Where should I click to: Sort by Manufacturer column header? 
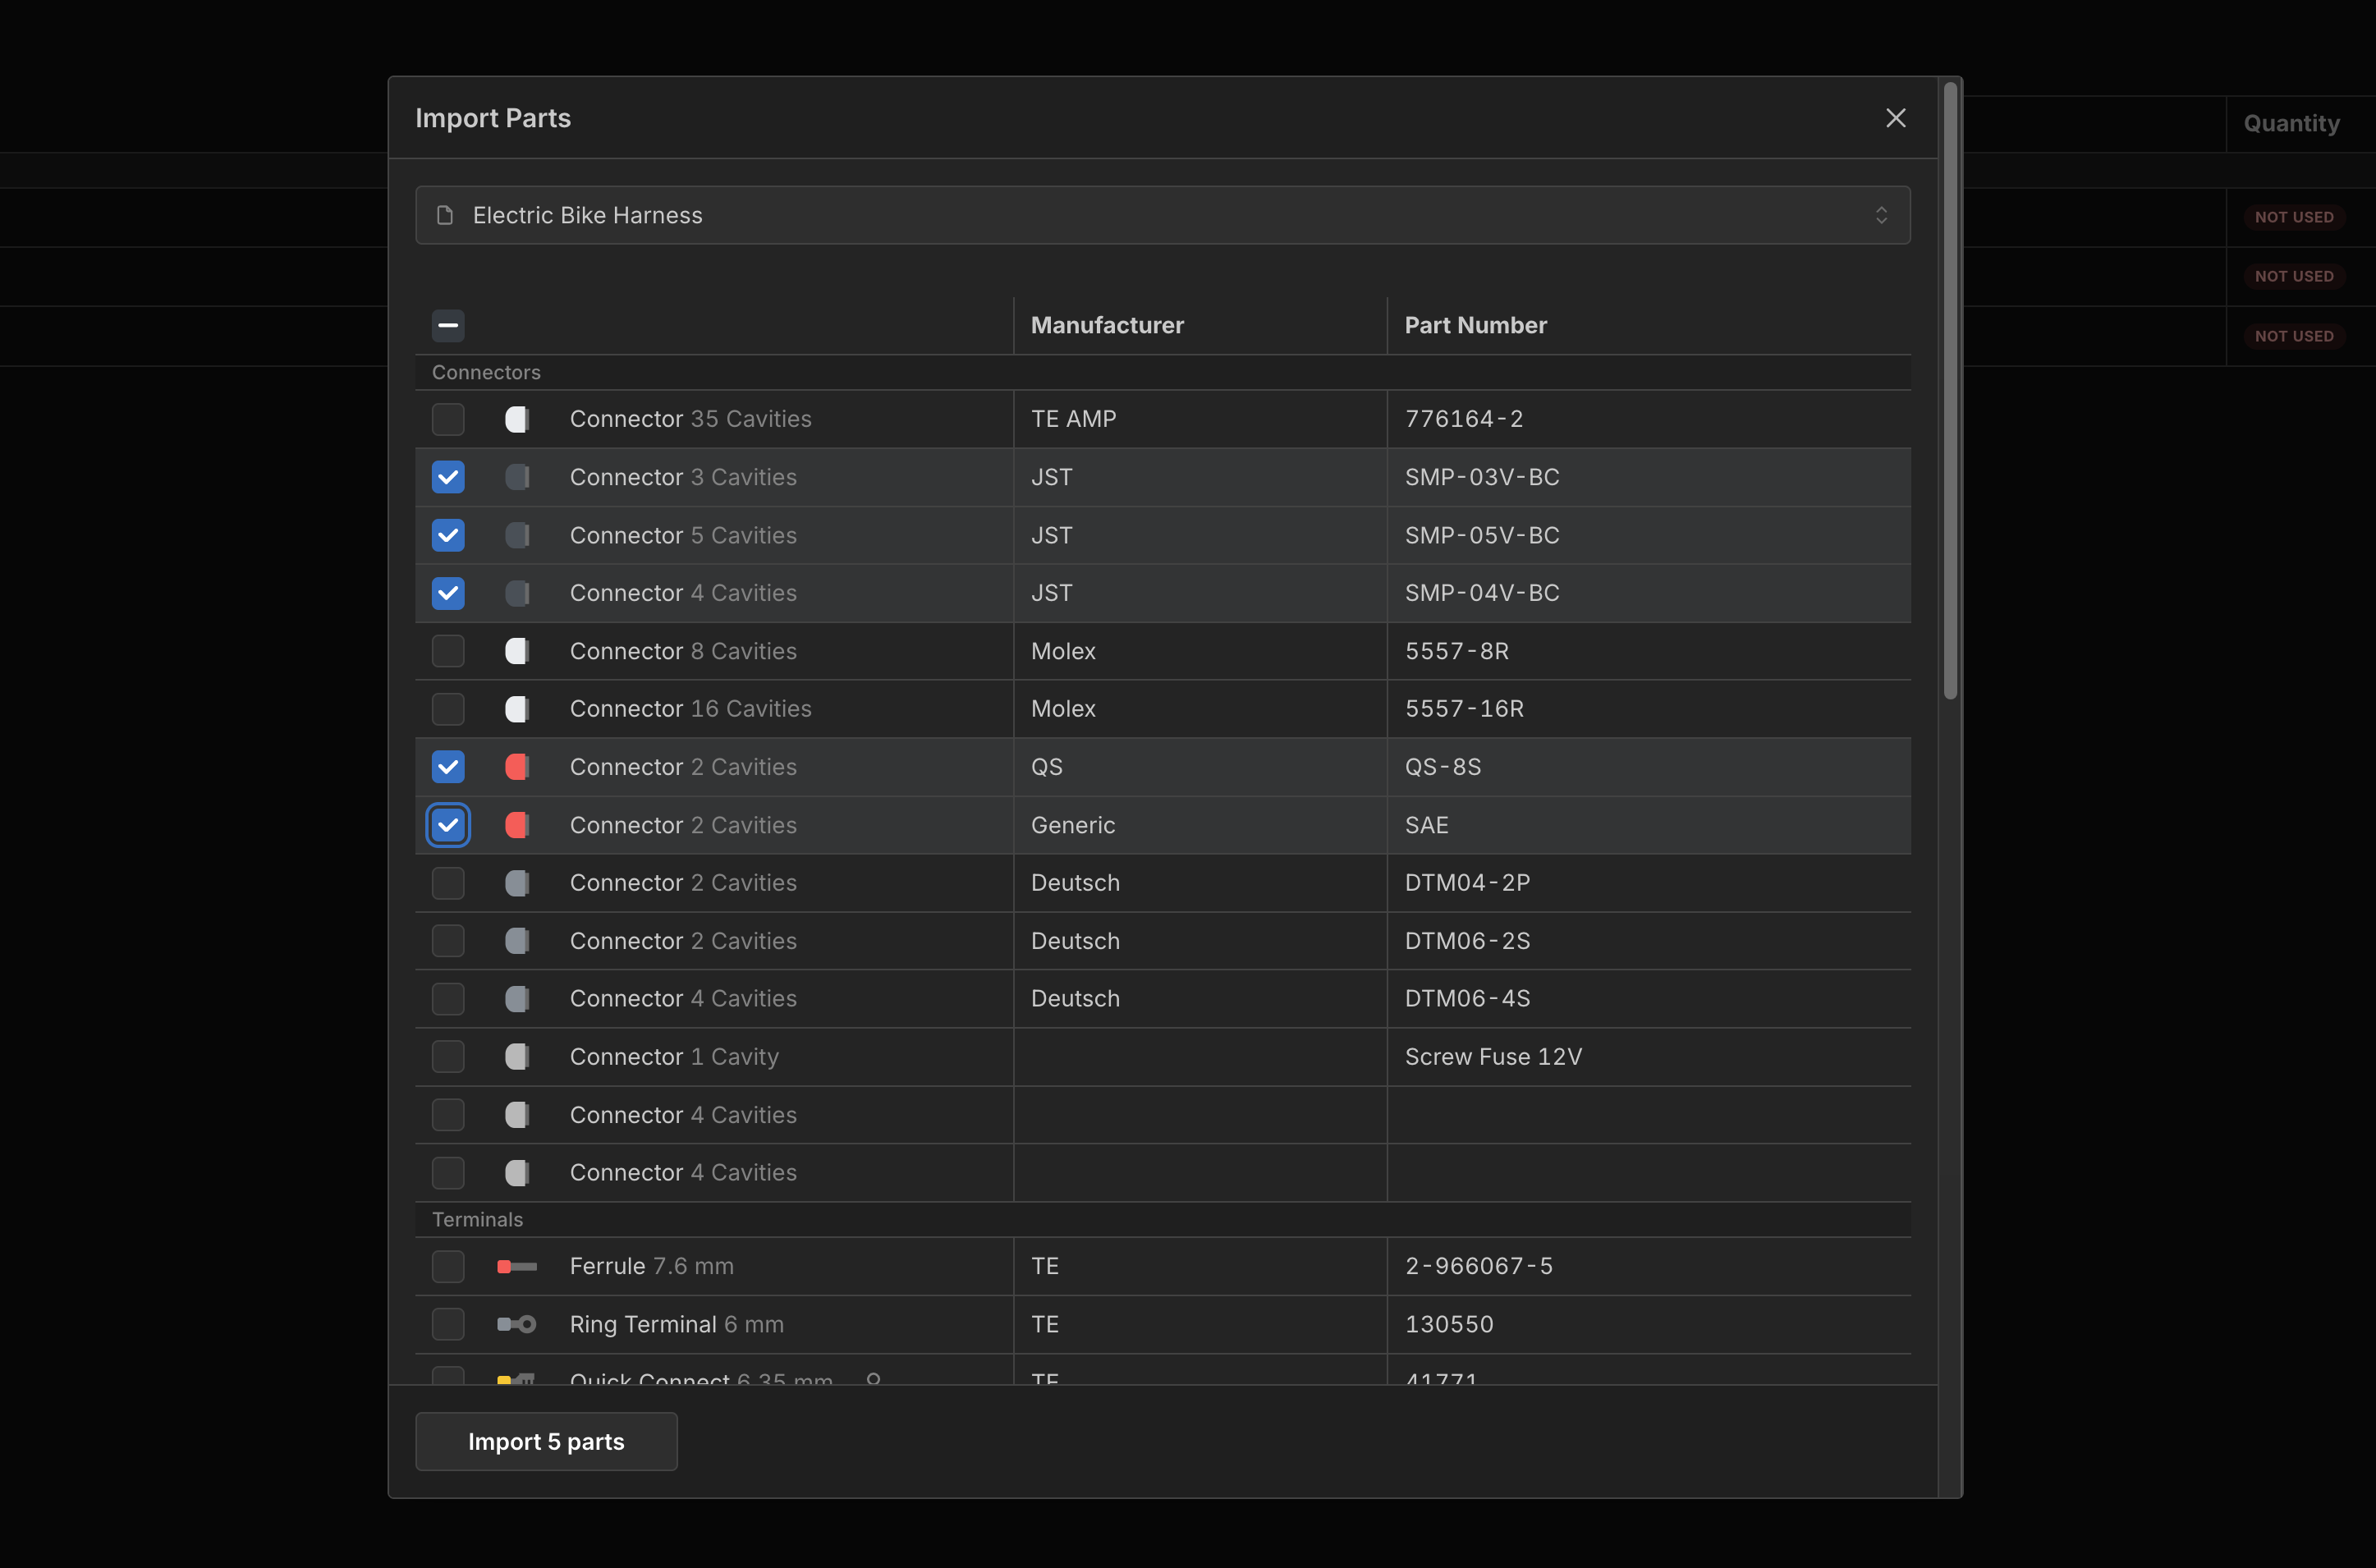tap(1107, 325)
